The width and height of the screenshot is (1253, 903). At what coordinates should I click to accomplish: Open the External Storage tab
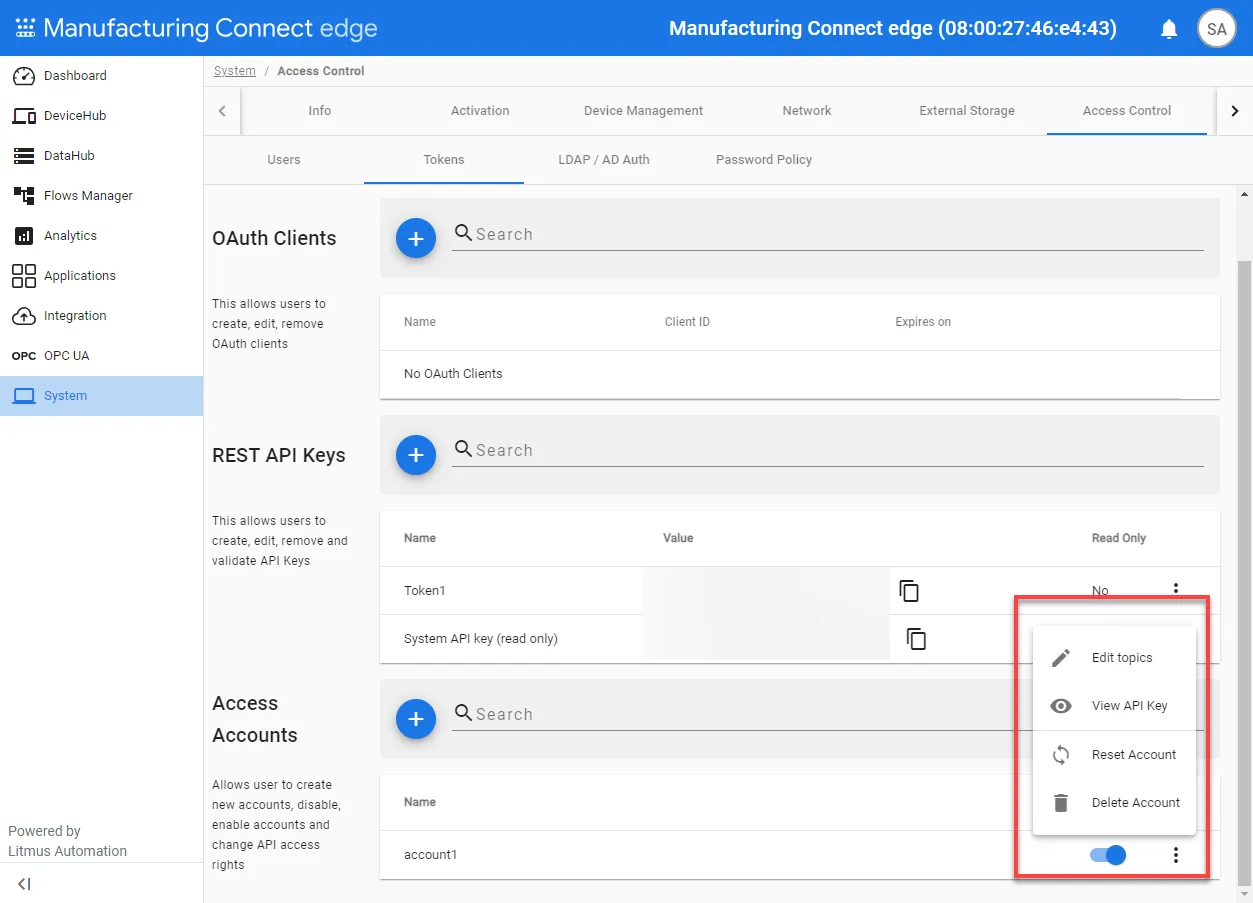967,111
